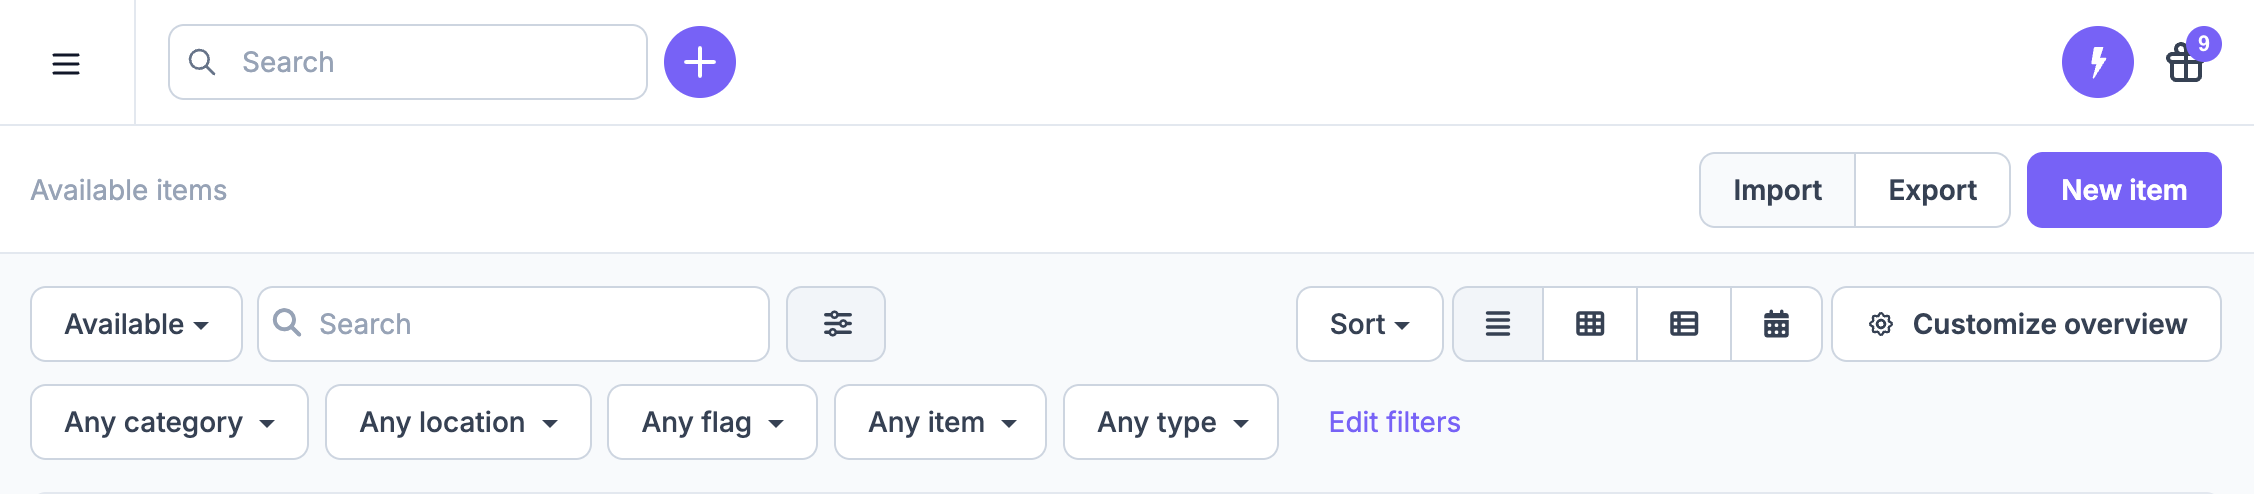Click the New item button

point(2124,190)
